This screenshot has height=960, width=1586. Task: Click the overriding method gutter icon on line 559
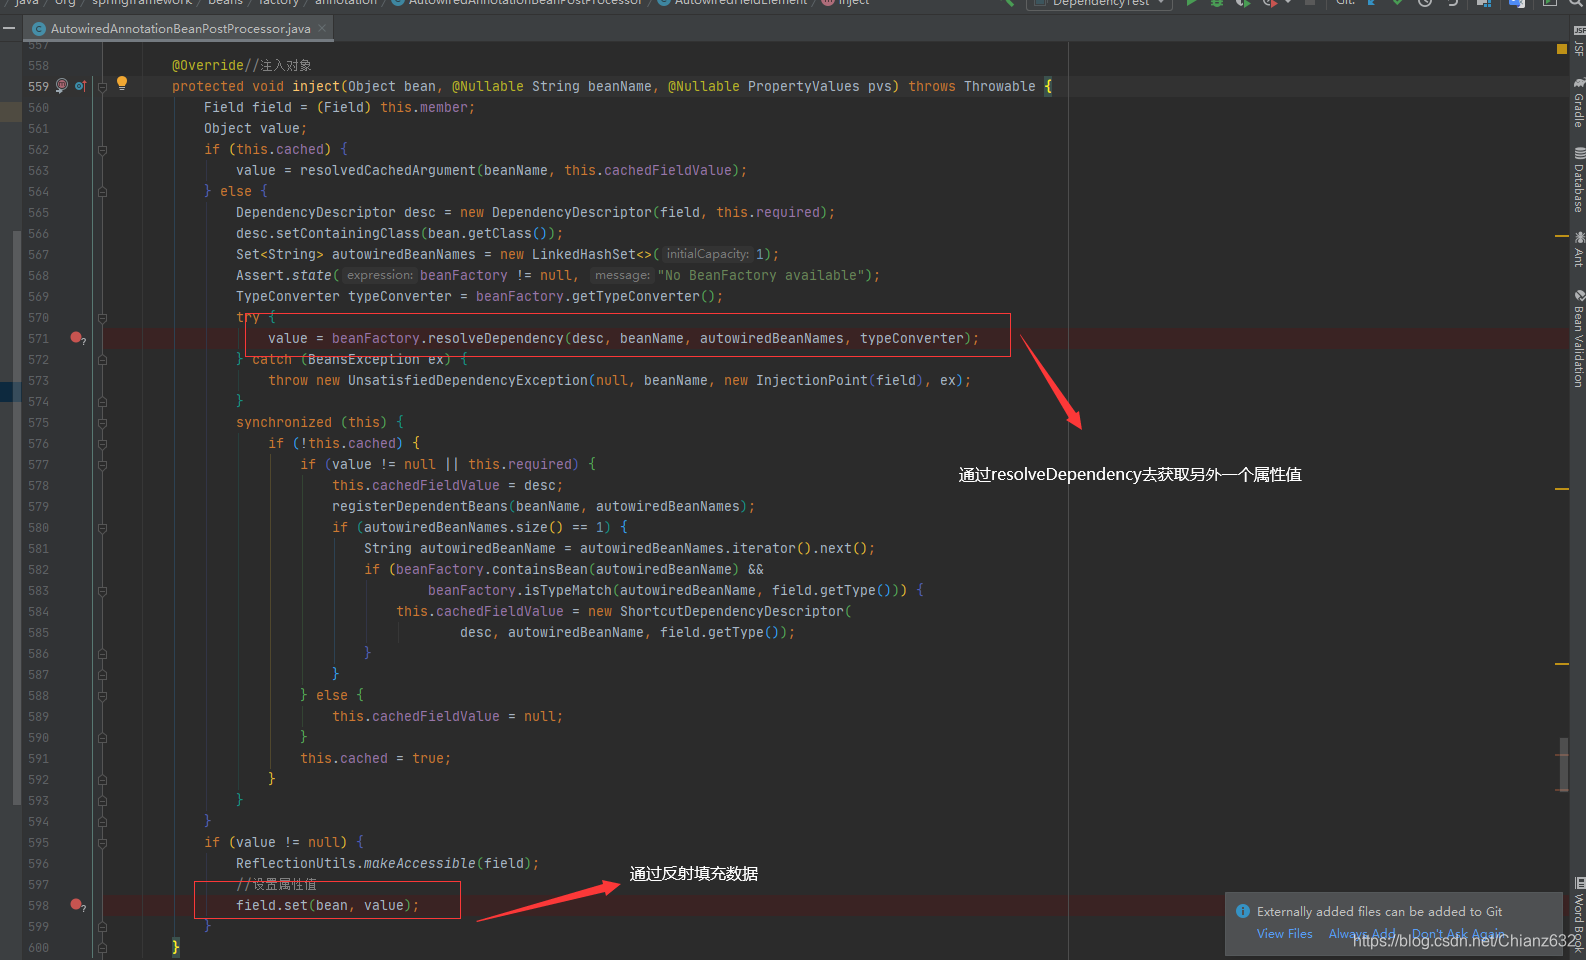[x=80, y=86]
